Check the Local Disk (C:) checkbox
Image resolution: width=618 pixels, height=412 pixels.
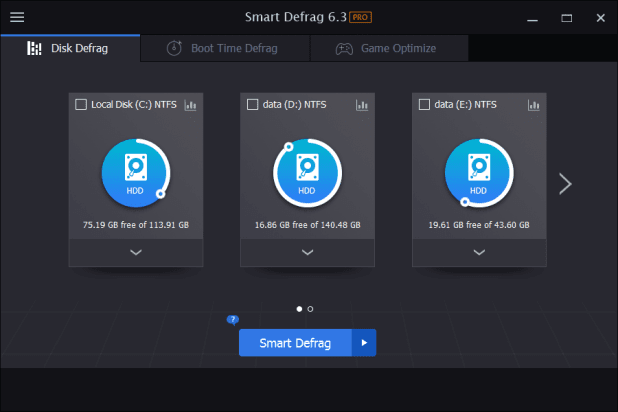81,104
